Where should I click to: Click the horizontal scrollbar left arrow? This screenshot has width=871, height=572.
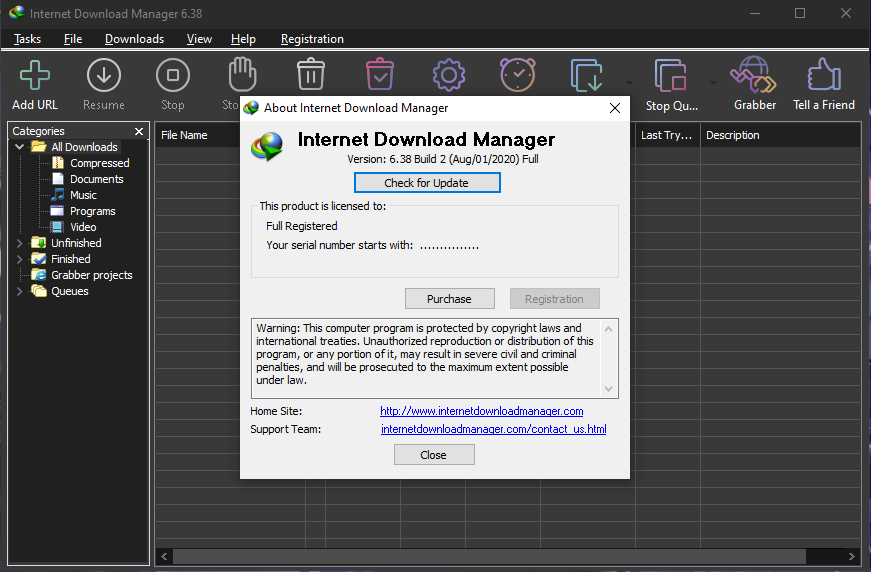164,556
